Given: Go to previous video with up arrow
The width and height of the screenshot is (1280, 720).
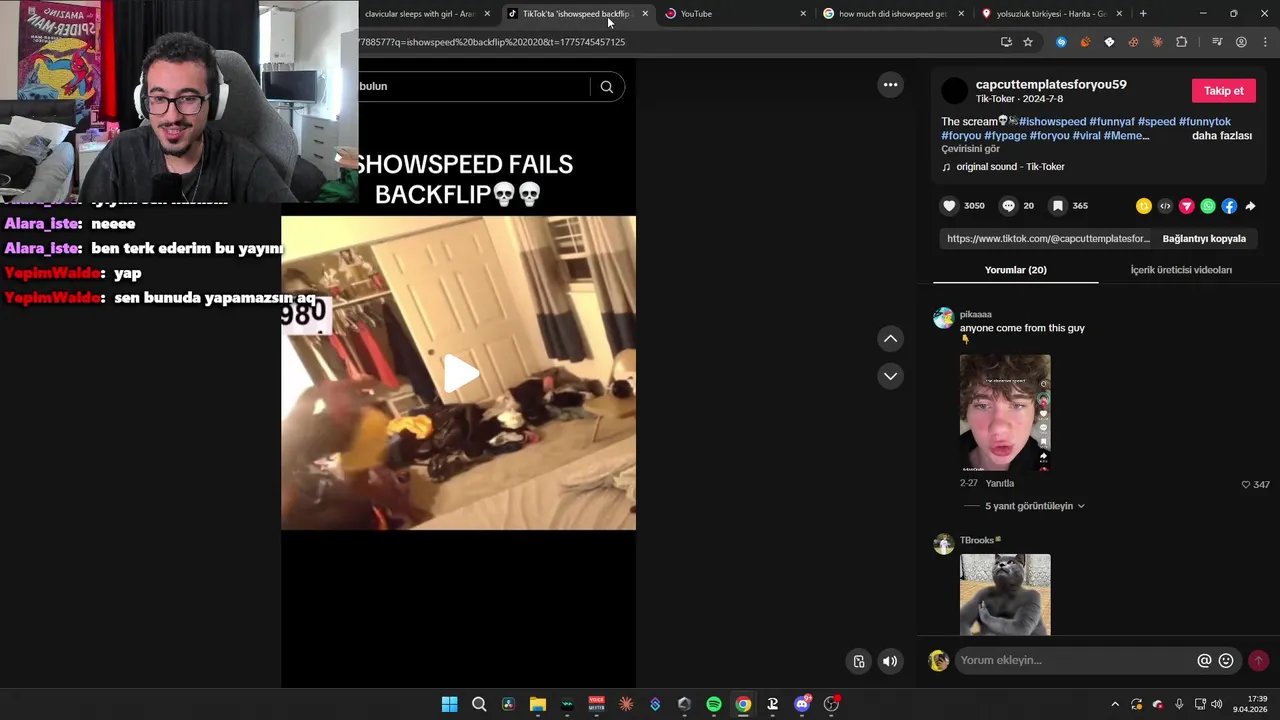Looking at the screenshot, I should pyautogui.click(x=890, y=339).
